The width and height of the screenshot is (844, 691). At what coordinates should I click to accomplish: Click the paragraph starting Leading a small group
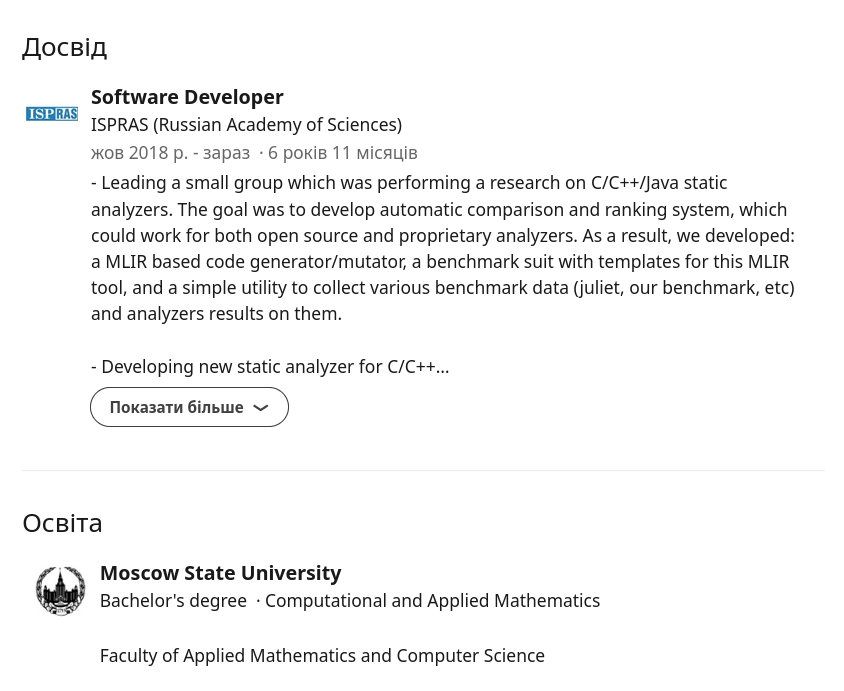[409, 183]
